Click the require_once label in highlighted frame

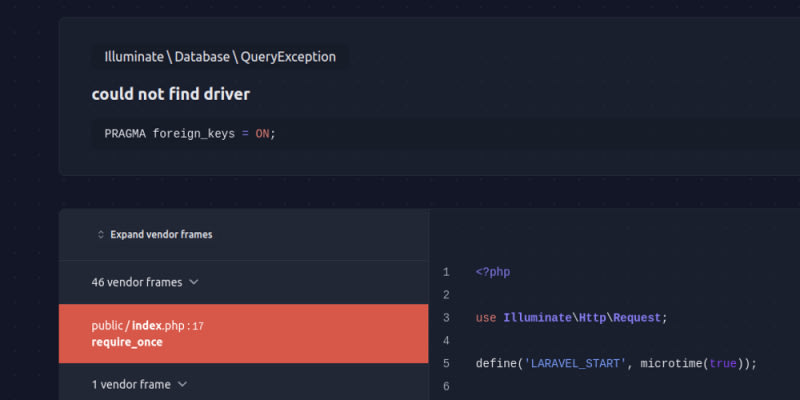pyautogui.click(x=127, y=342)
